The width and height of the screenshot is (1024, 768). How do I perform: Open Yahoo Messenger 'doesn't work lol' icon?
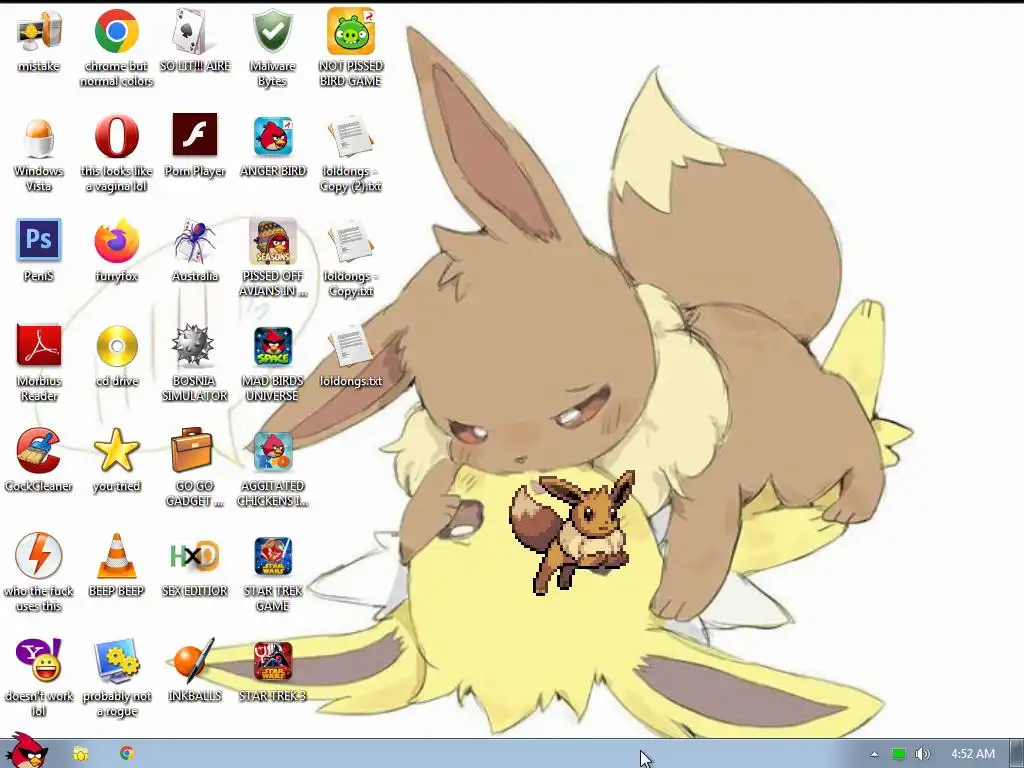(x=39, y=660)
